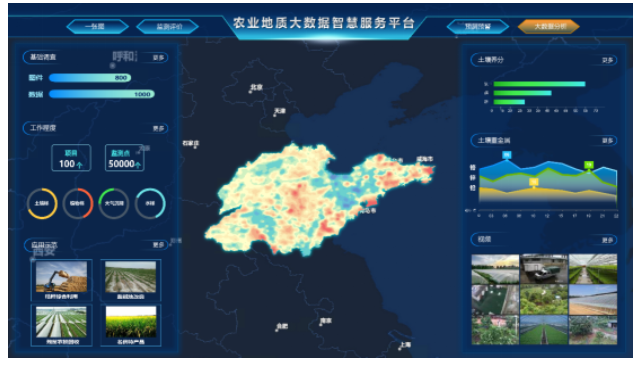This screenshot has height=366, width=639.
Task: Play the center leafy plants video thumbnail
Action: [x=544, y=300]
